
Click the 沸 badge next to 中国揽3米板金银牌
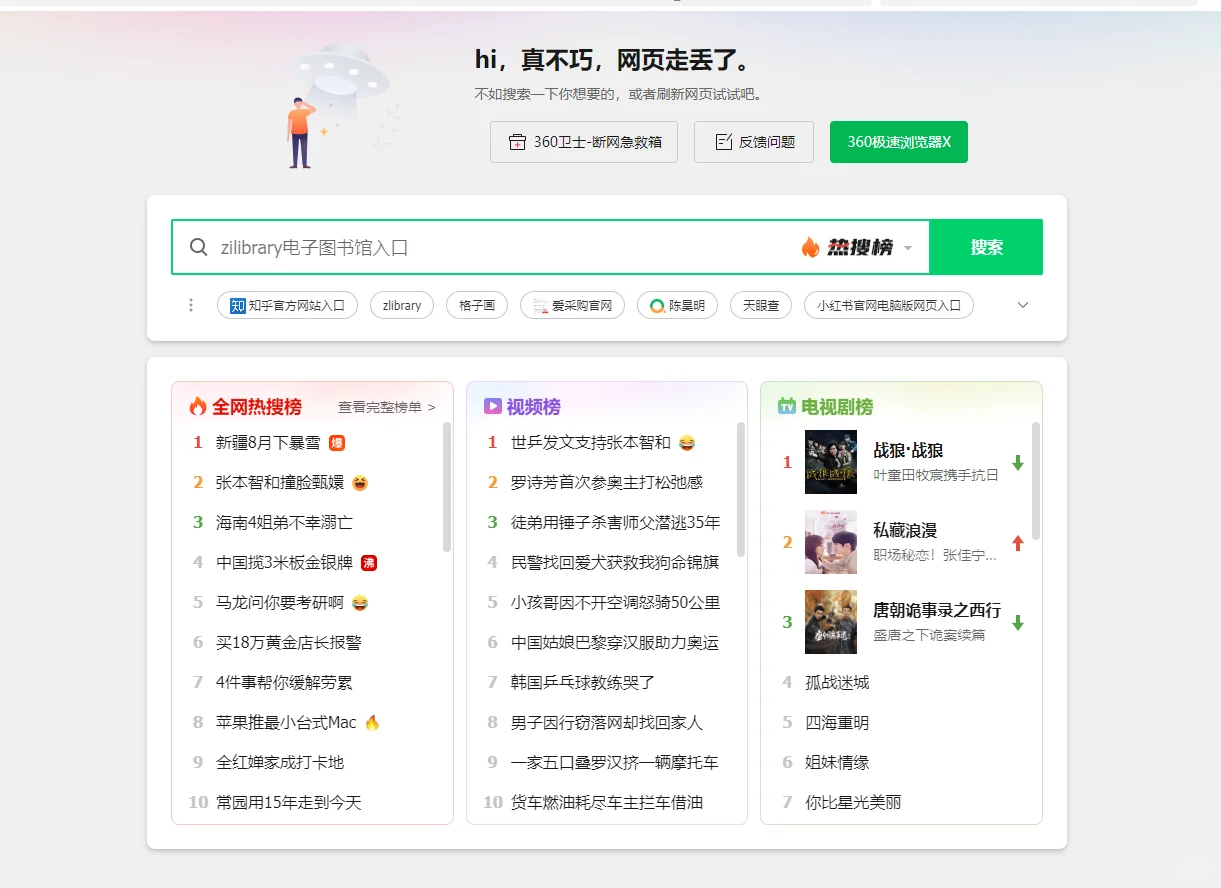368,562
